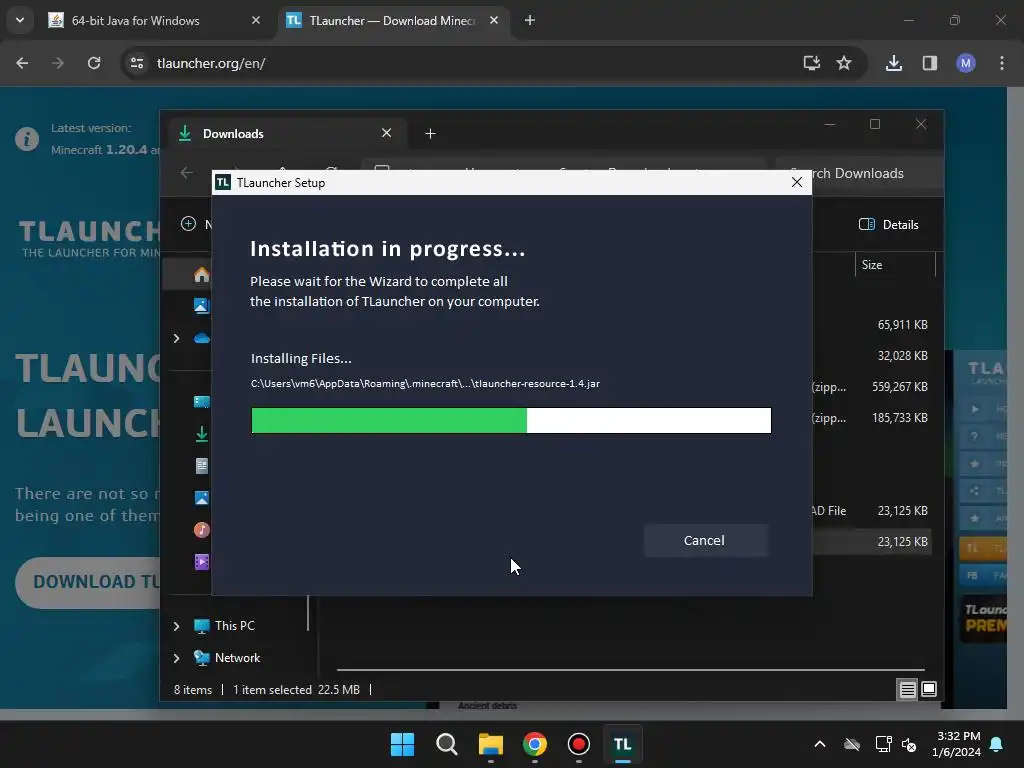Open Home in File Explorer sidebar

[x=202, y=274]
